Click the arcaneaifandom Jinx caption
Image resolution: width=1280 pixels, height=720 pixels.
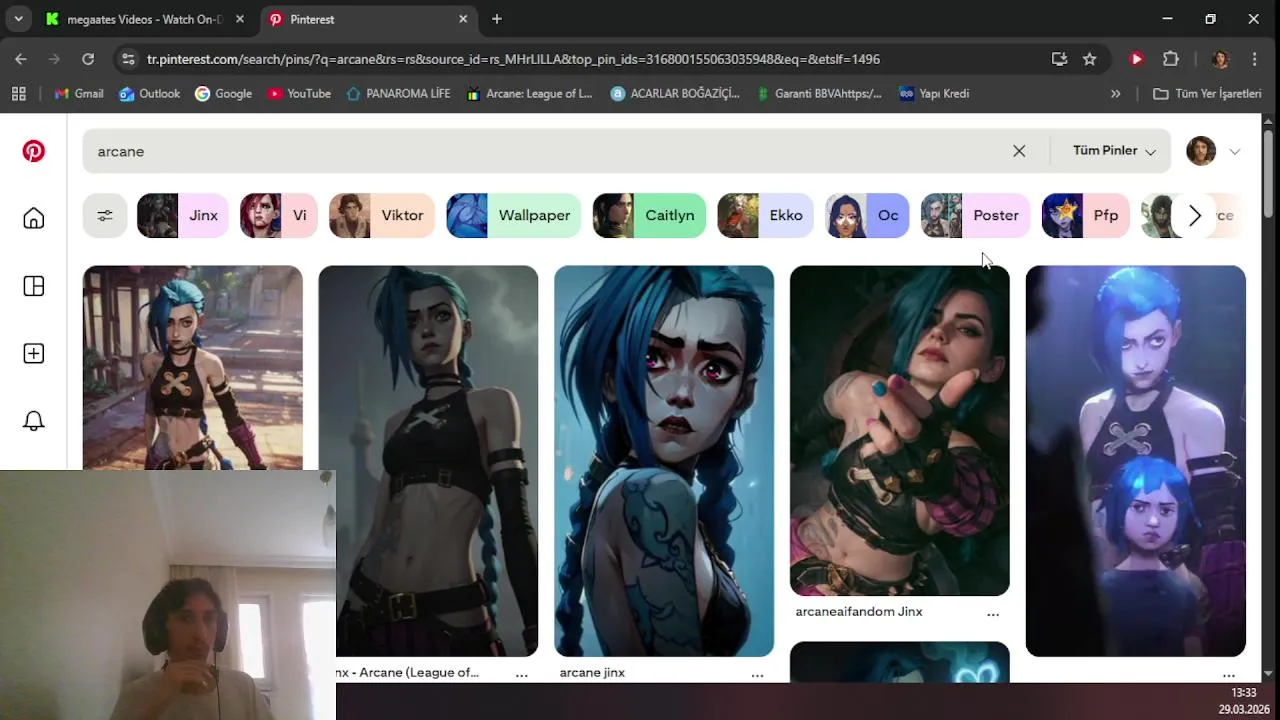(x=859, y=611)
